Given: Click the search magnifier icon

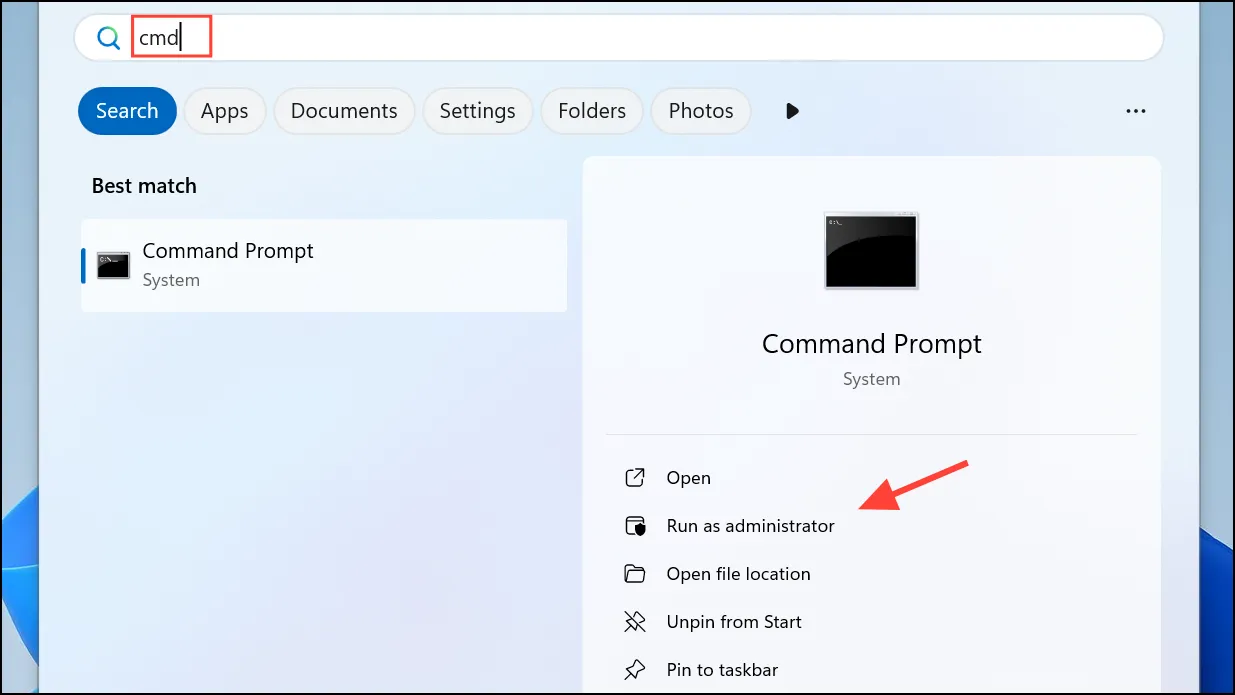Looking at the screenshot, I should pyautogui.click(x=108, y=38).
